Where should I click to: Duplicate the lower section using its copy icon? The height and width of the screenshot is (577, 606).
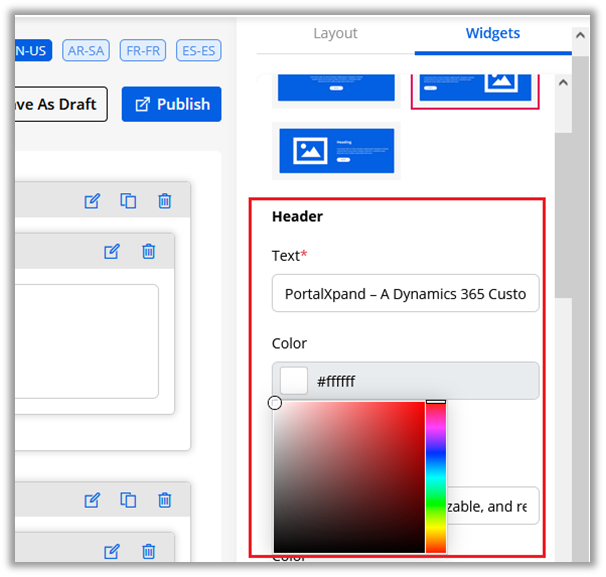128,500
